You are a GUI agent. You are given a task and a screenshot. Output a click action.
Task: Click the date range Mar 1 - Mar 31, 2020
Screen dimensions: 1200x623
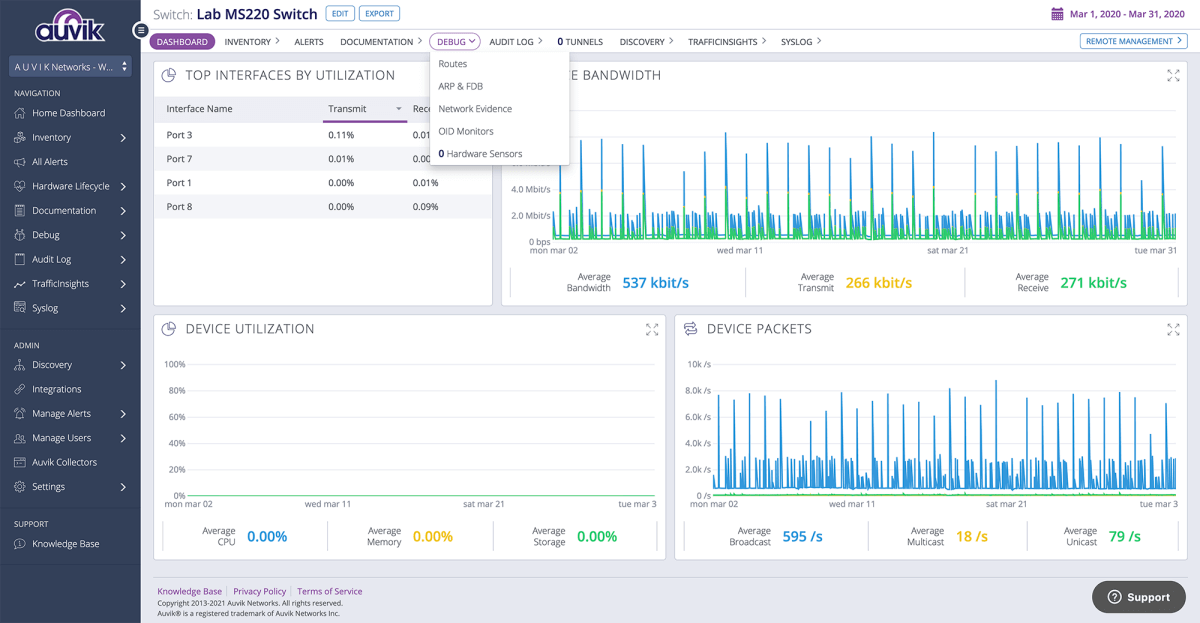tap(1127, 14)
